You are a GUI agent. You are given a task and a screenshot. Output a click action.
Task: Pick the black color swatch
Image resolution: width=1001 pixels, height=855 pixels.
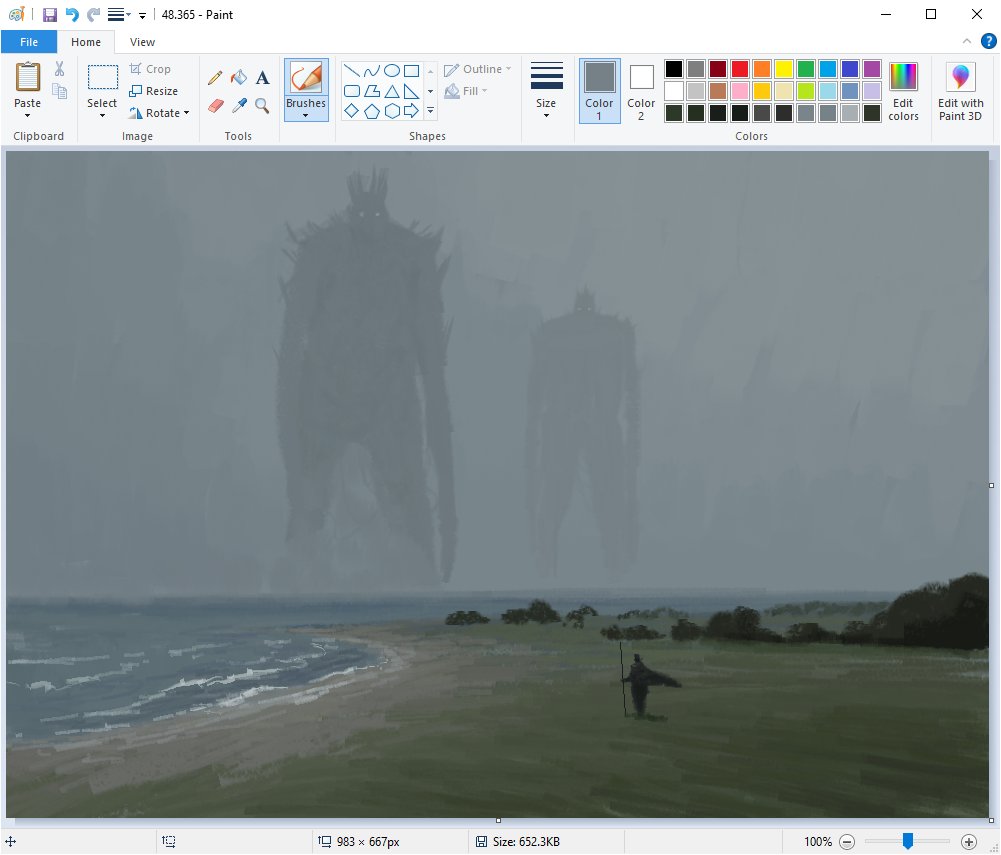point(674,69)
